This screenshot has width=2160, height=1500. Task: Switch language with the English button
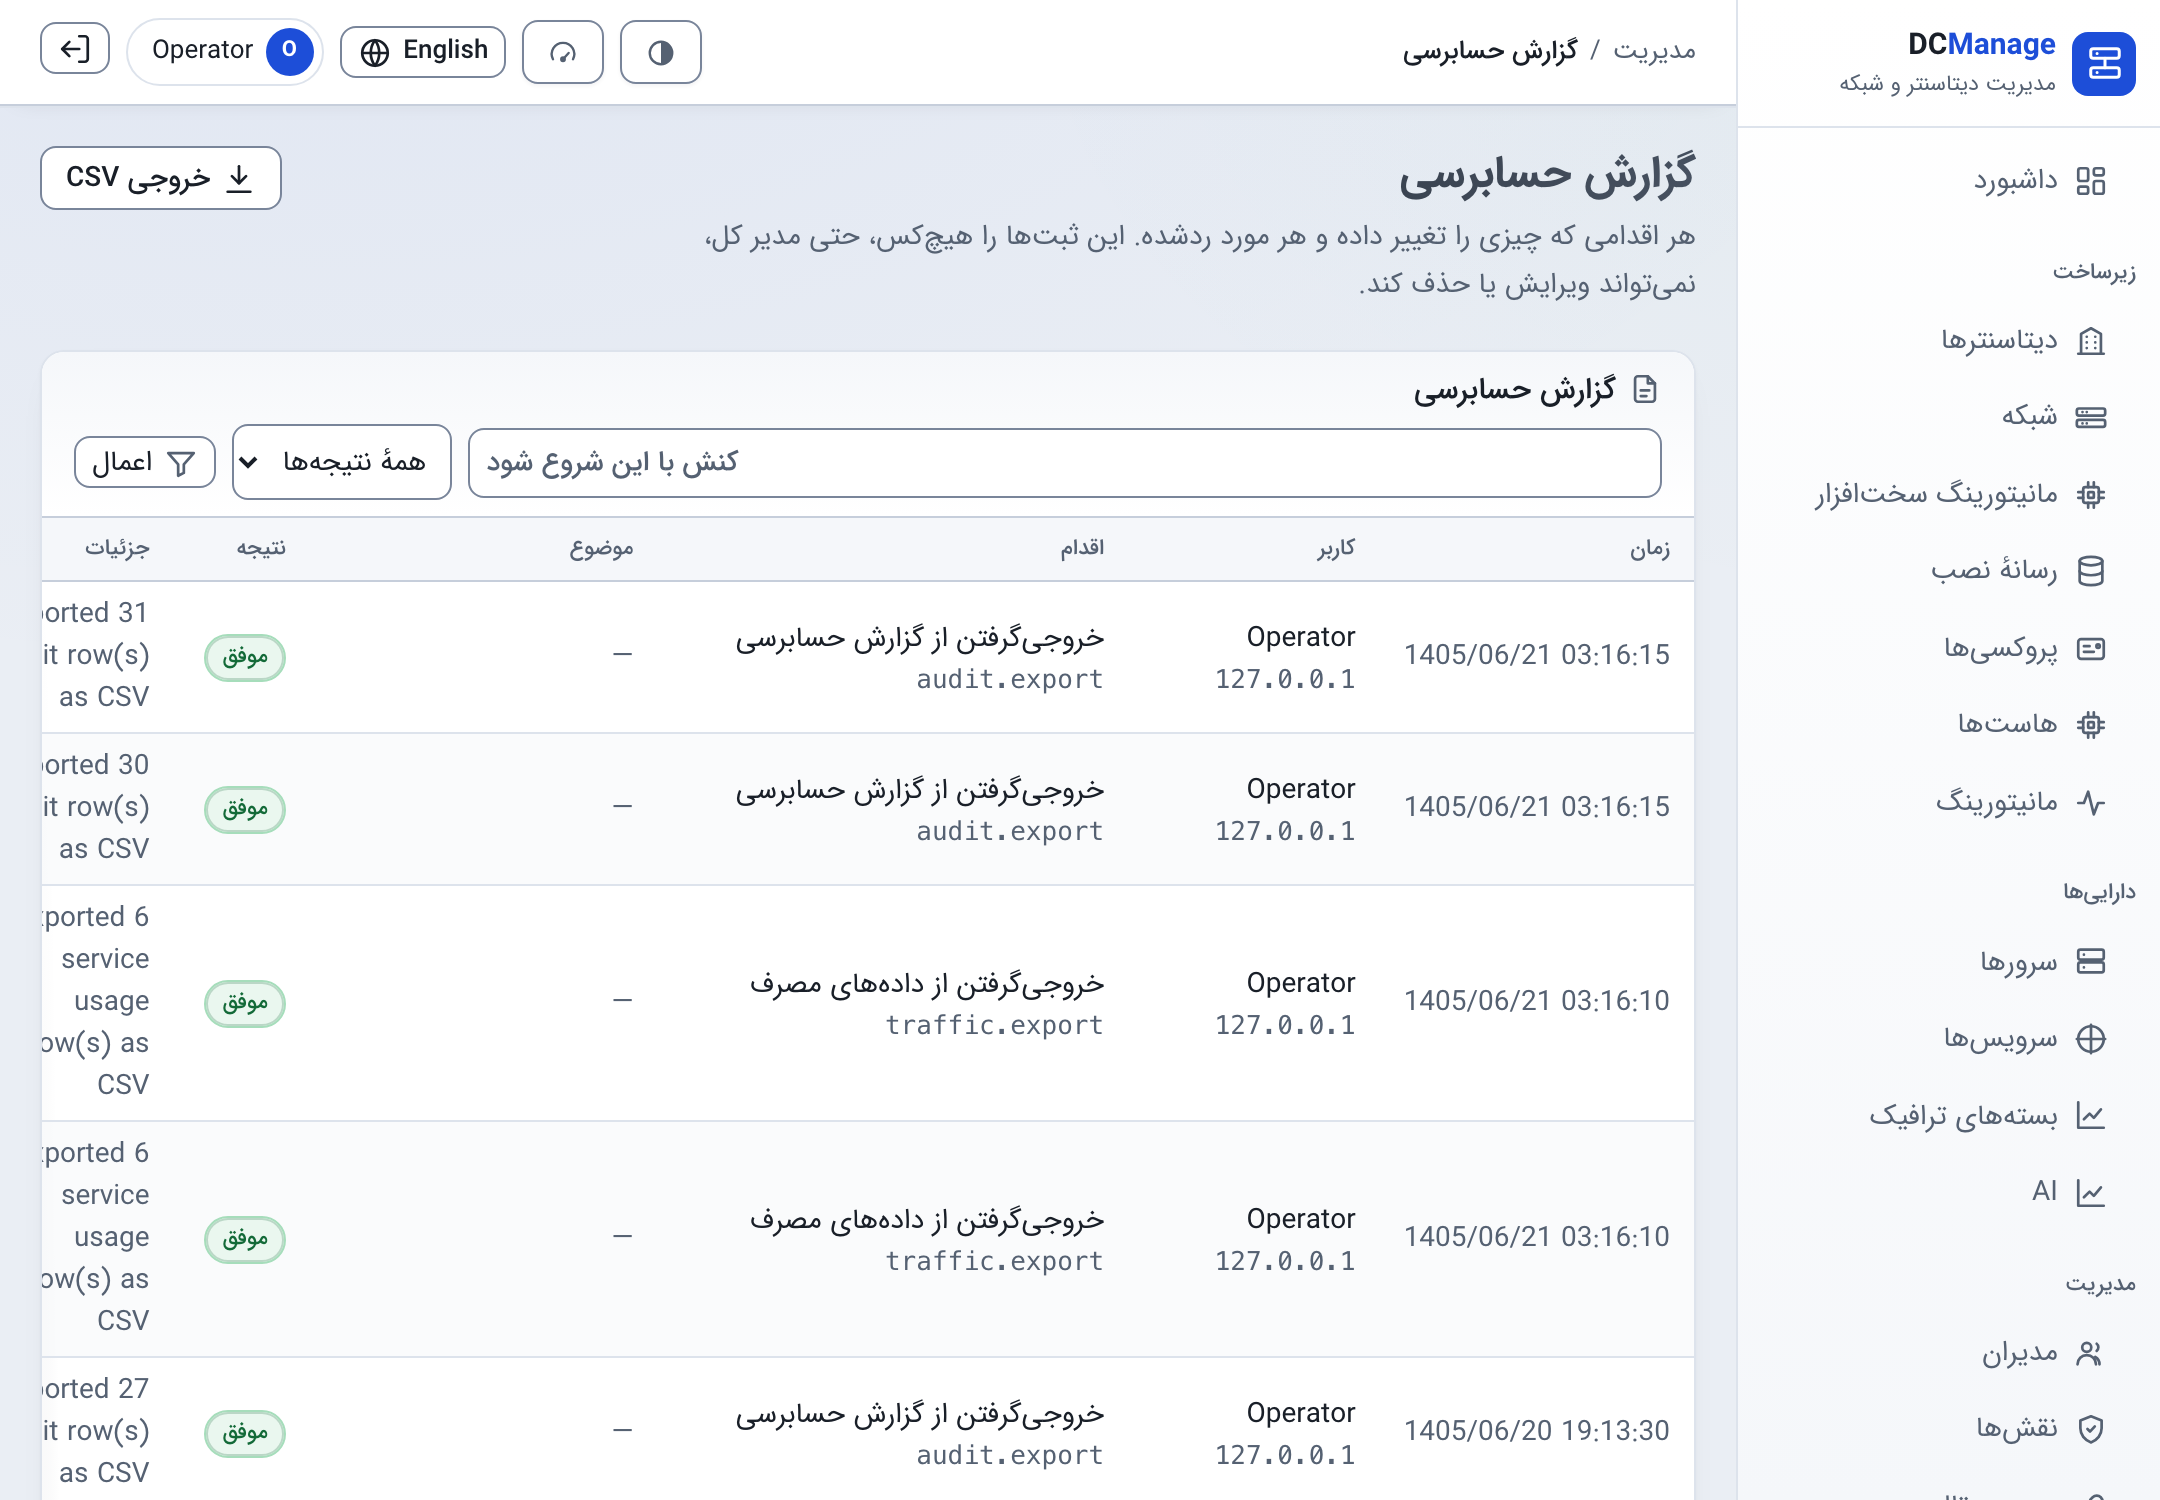423,51
